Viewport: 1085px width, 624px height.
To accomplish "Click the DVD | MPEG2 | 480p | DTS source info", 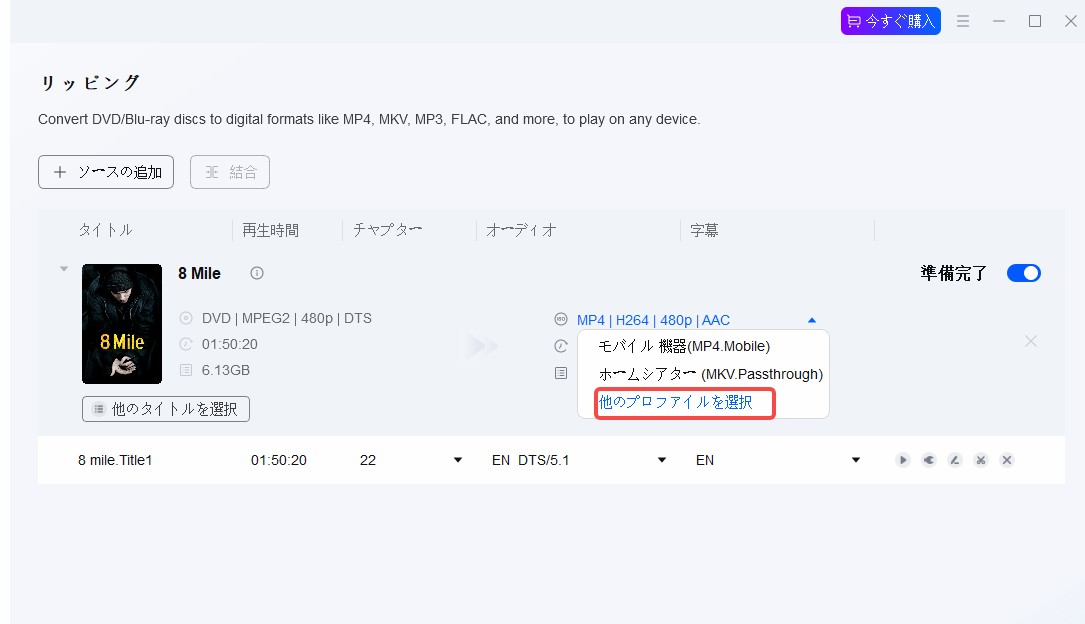I will pyautogui.click(x=286, y=318).
